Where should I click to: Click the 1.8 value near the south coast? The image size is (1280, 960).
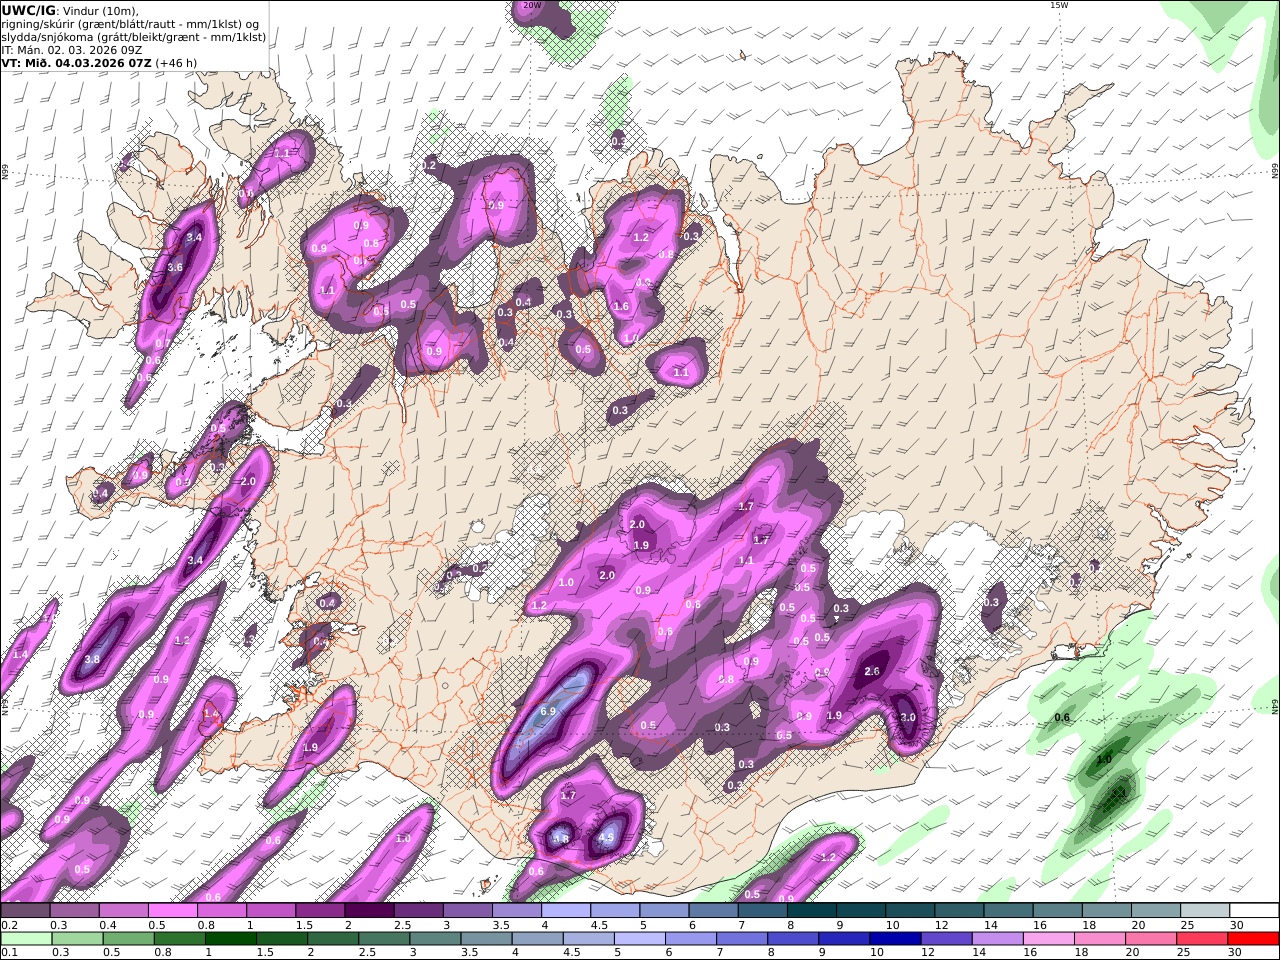click(x=561, y=839)
